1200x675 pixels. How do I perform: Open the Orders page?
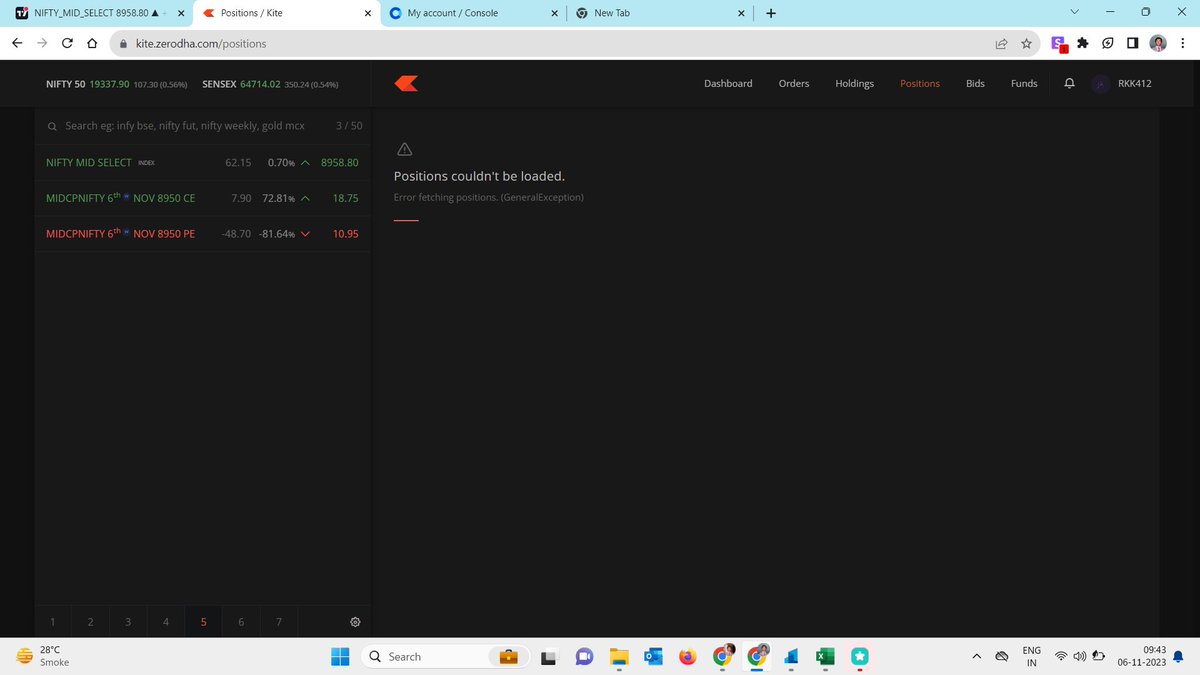coord(794,84)
